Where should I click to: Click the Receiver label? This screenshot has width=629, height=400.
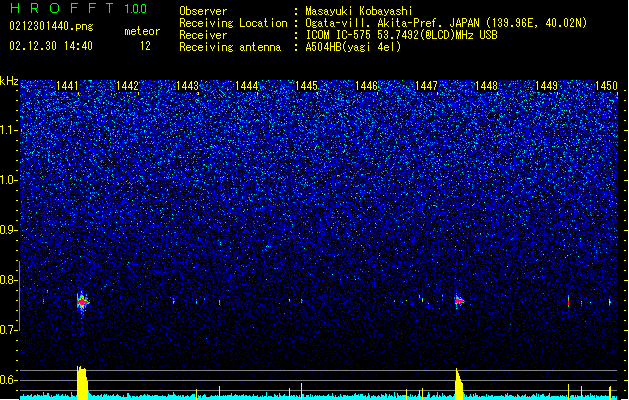203,35
